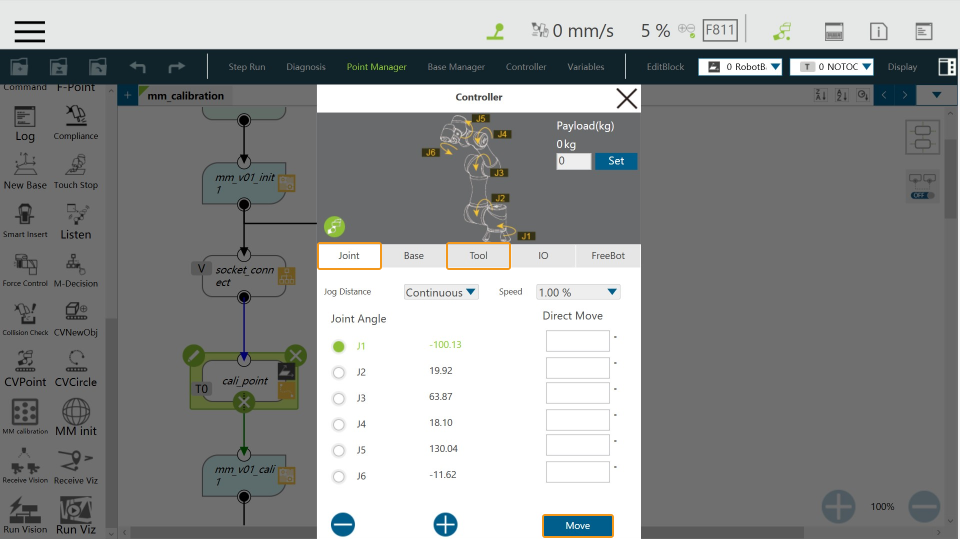Switch to the Joint tab
Viewport: 960px width, 539px height.
[349, 255]
